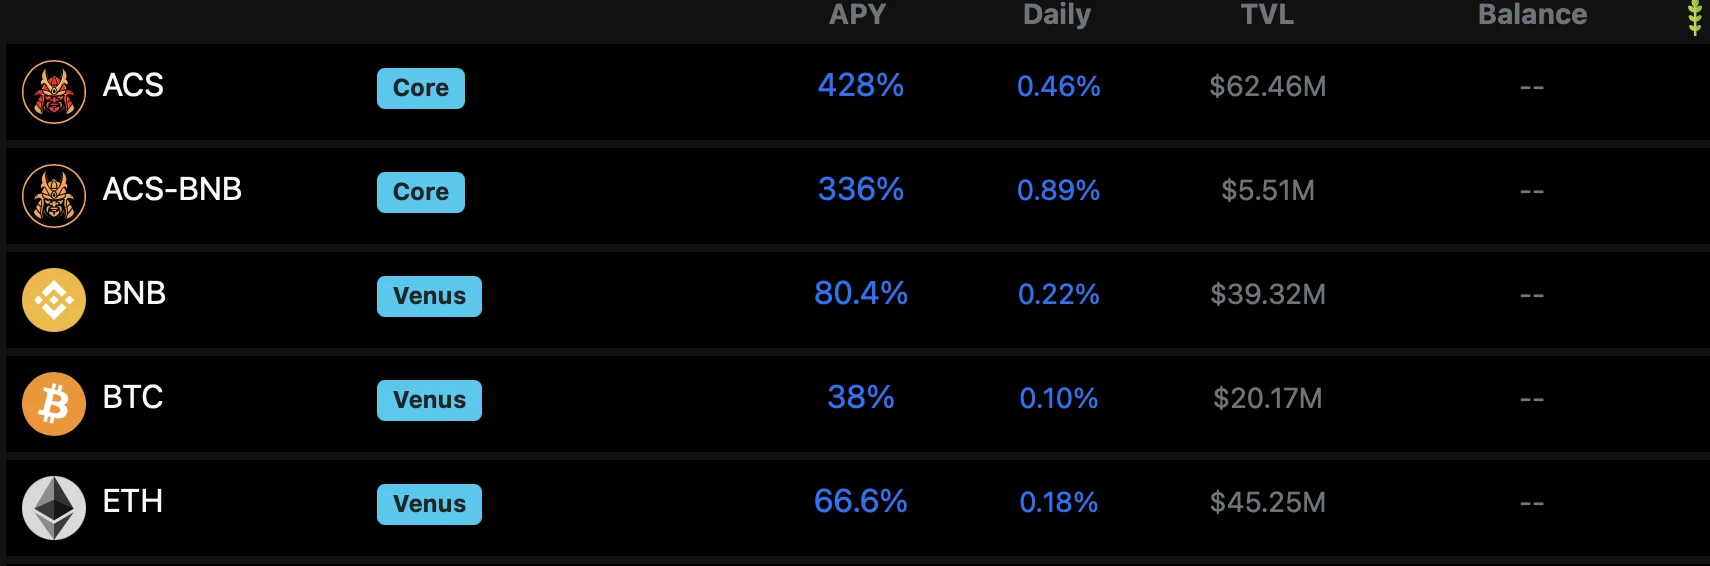Click the Core tag on ACS-BNB row

click(x=421, y=192)
